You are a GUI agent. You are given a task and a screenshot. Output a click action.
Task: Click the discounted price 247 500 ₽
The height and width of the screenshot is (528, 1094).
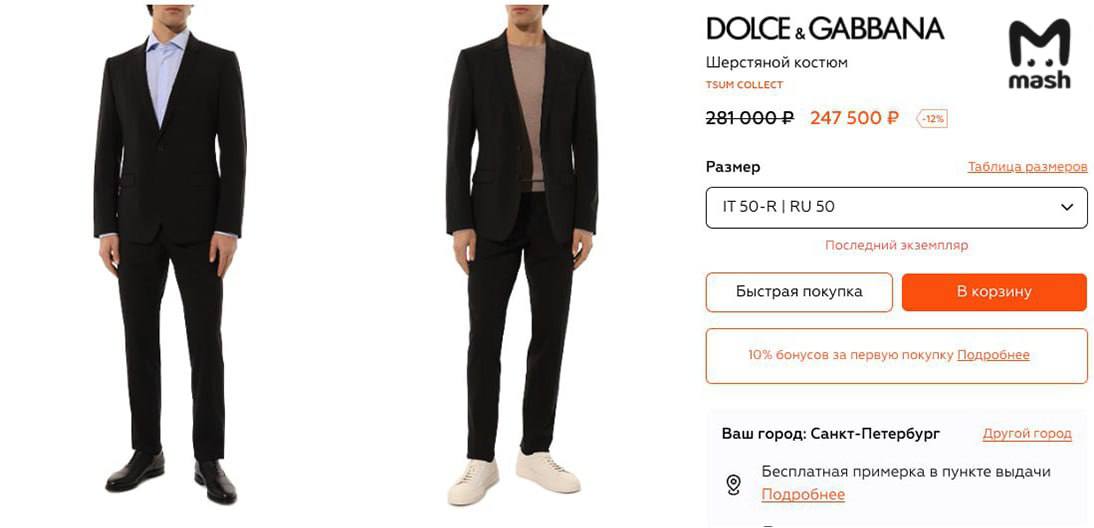854,118
